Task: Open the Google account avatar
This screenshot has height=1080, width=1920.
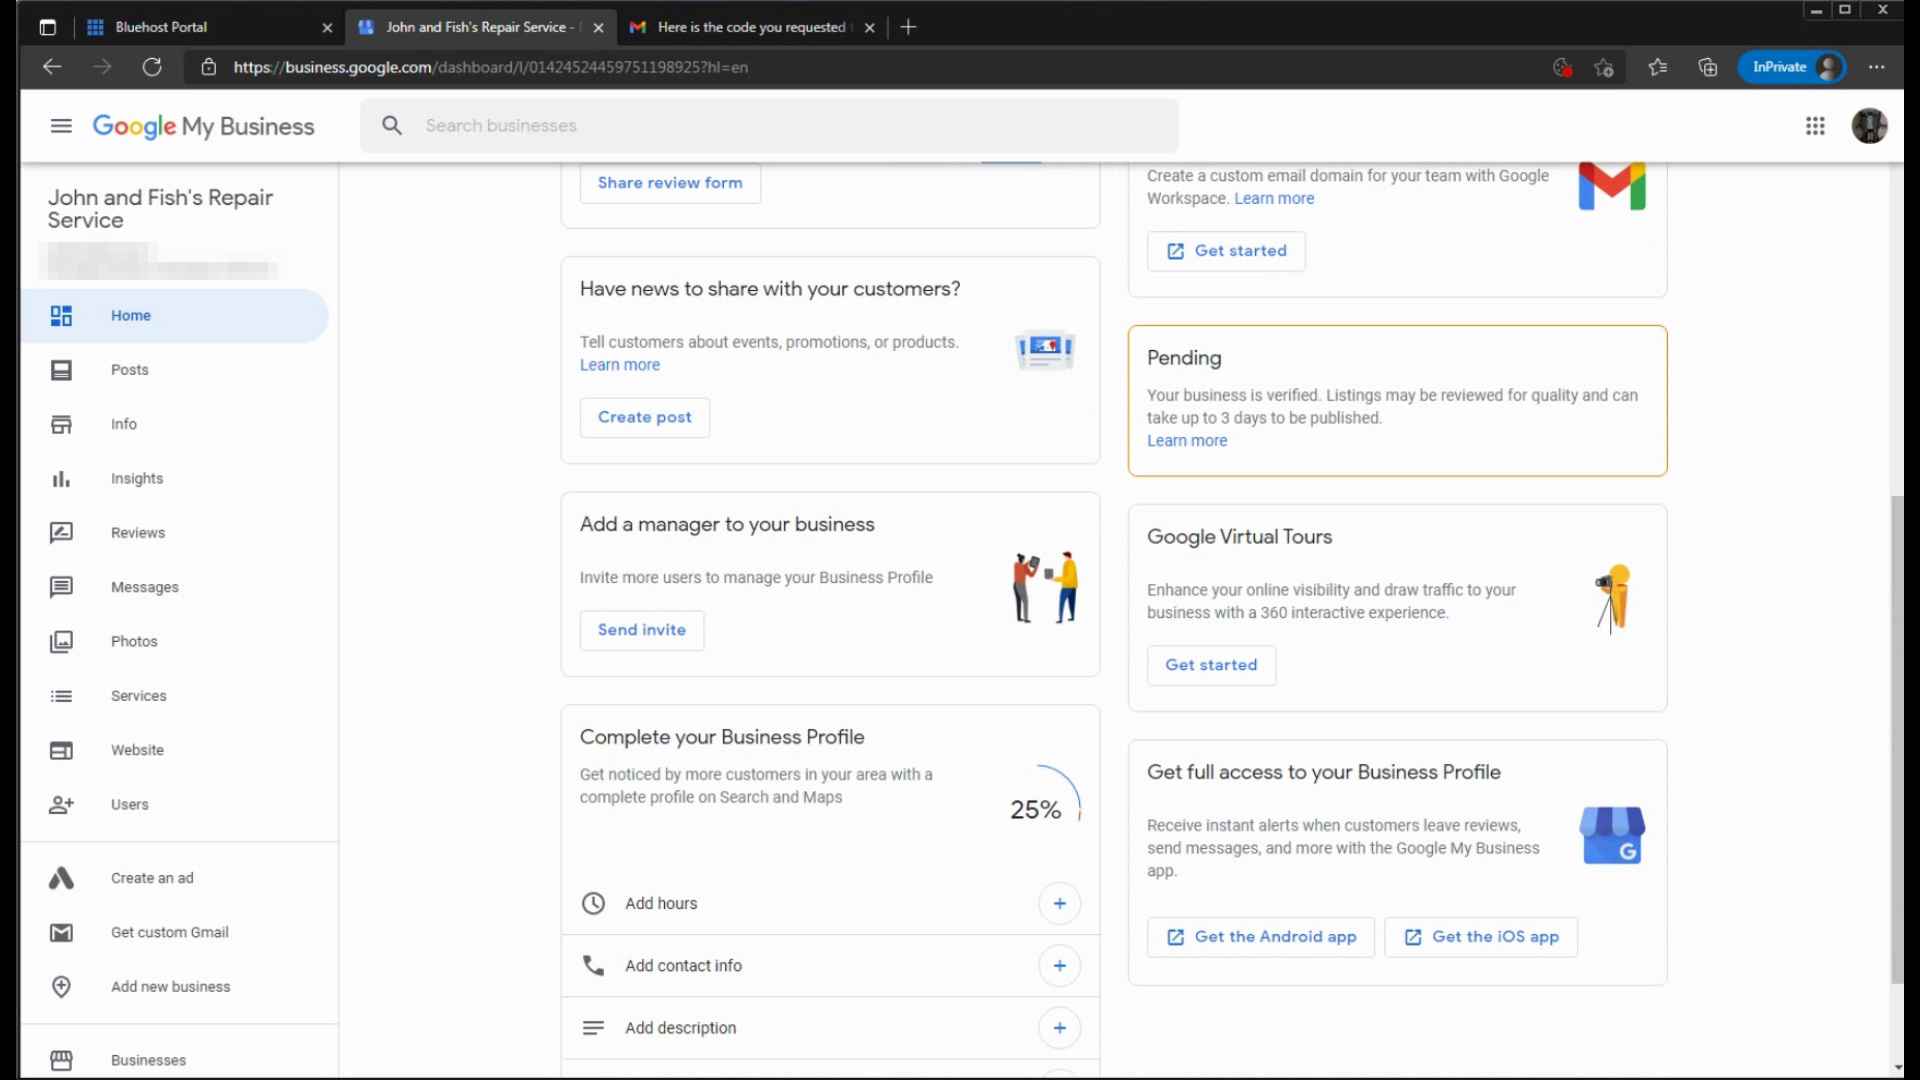Action: (x=1868, y=126)
